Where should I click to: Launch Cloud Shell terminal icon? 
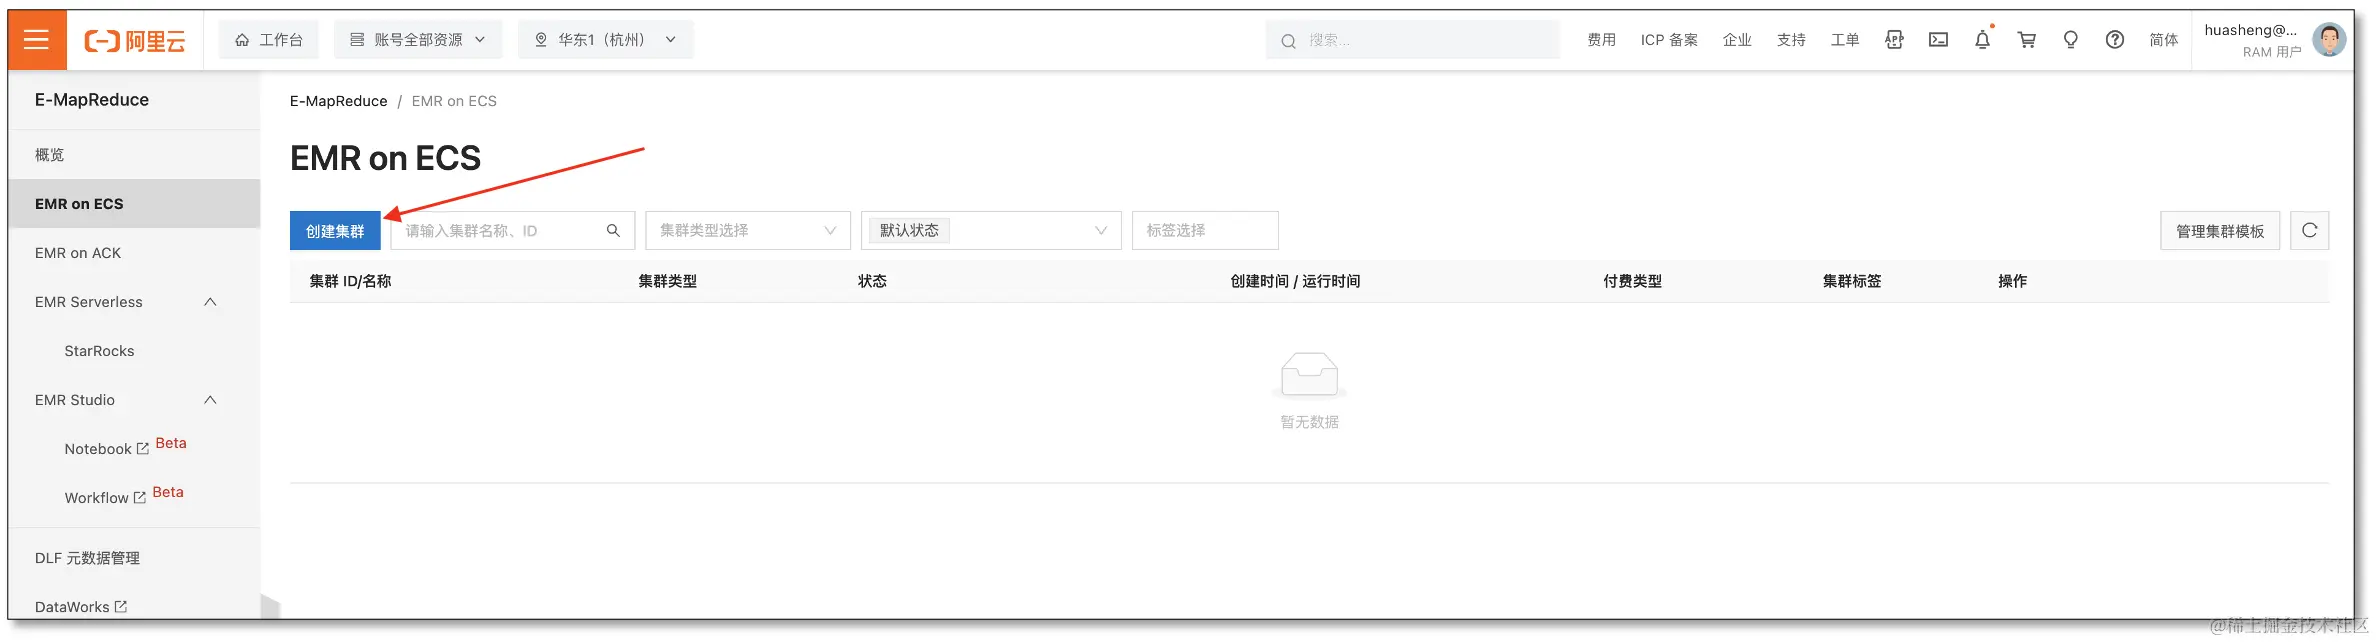click(1938, 40)
